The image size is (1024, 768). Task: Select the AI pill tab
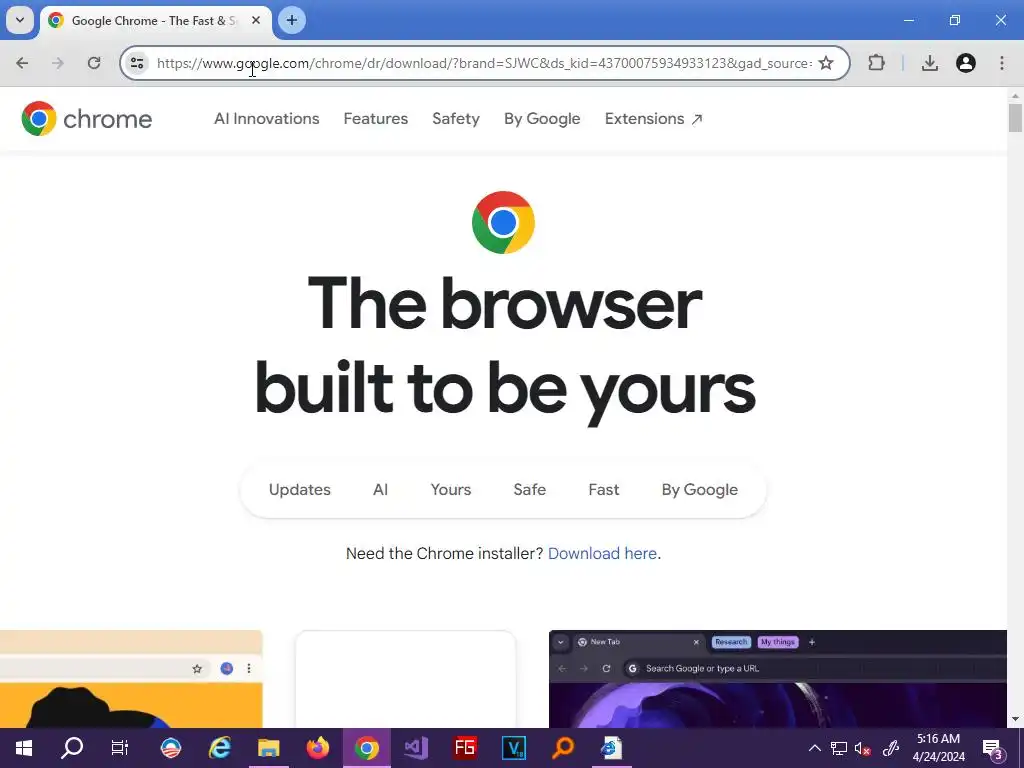pyautogui.click(x=380, y=490)
